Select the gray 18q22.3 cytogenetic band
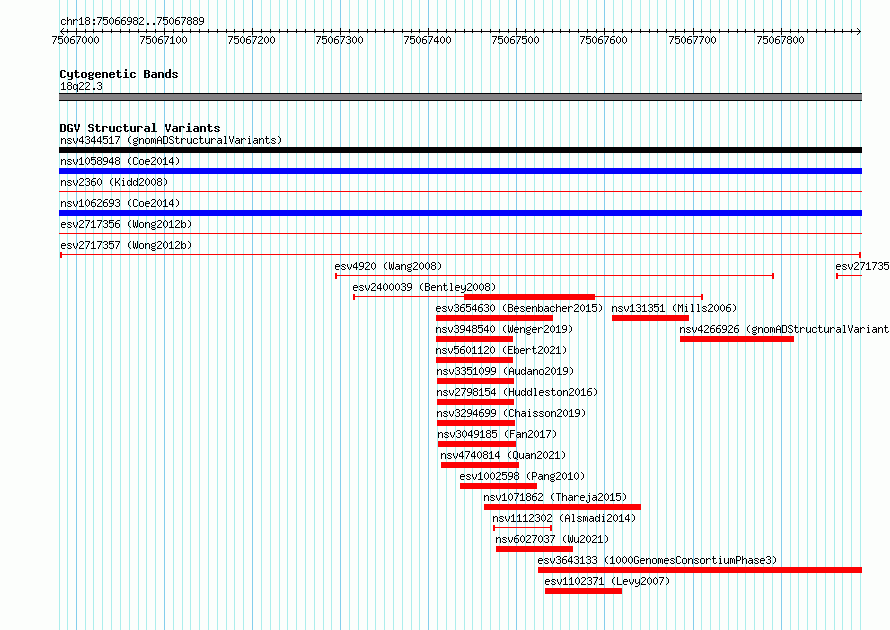The image size is (890, 630). click(460, 97)
